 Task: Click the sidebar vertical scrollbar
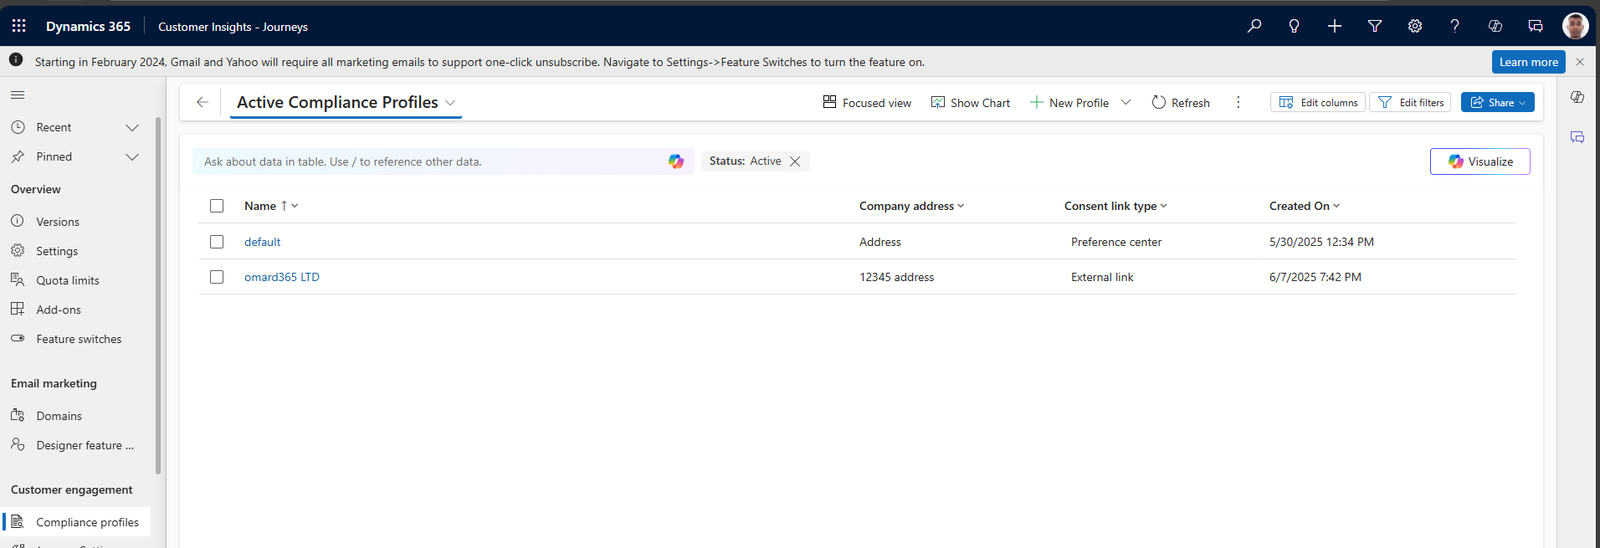(x=158, y=295)
